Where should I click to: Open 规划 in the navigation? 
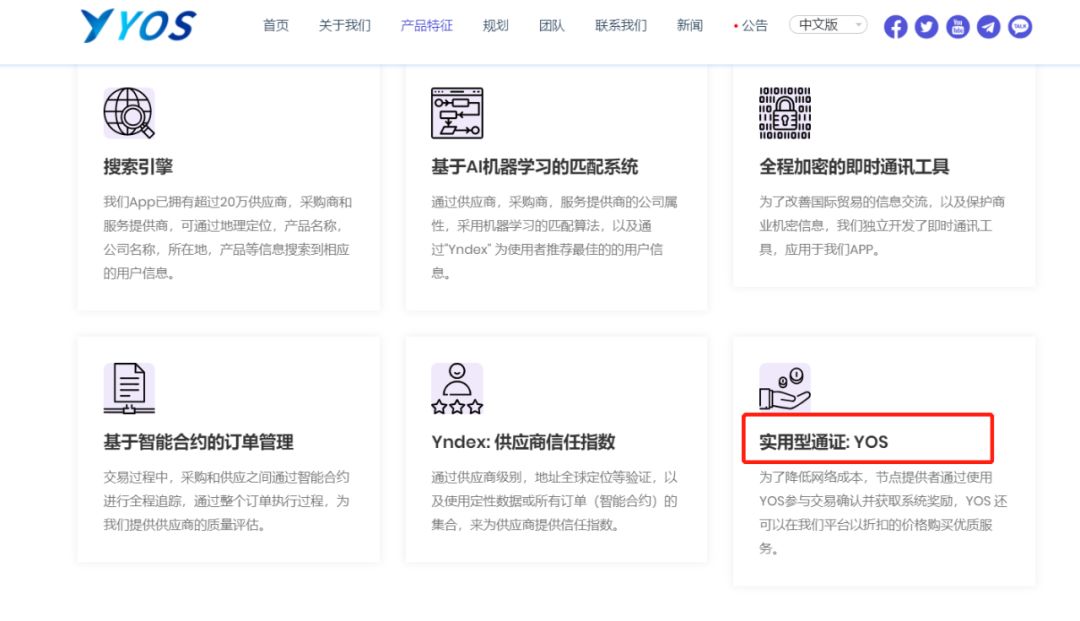pyautogui.click(x=496, y=25)
